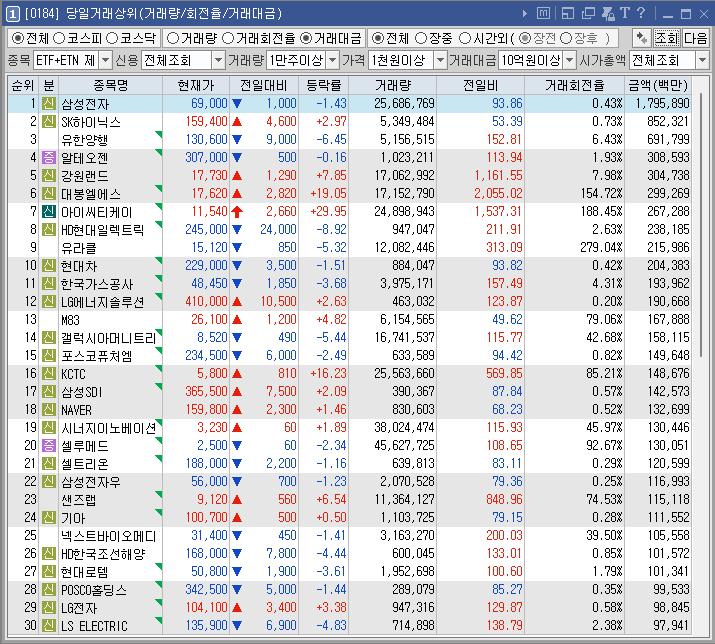Click 포스코퓨처엠 current price 234,500
Screen dimensions: 715x644
pos(206,355)
